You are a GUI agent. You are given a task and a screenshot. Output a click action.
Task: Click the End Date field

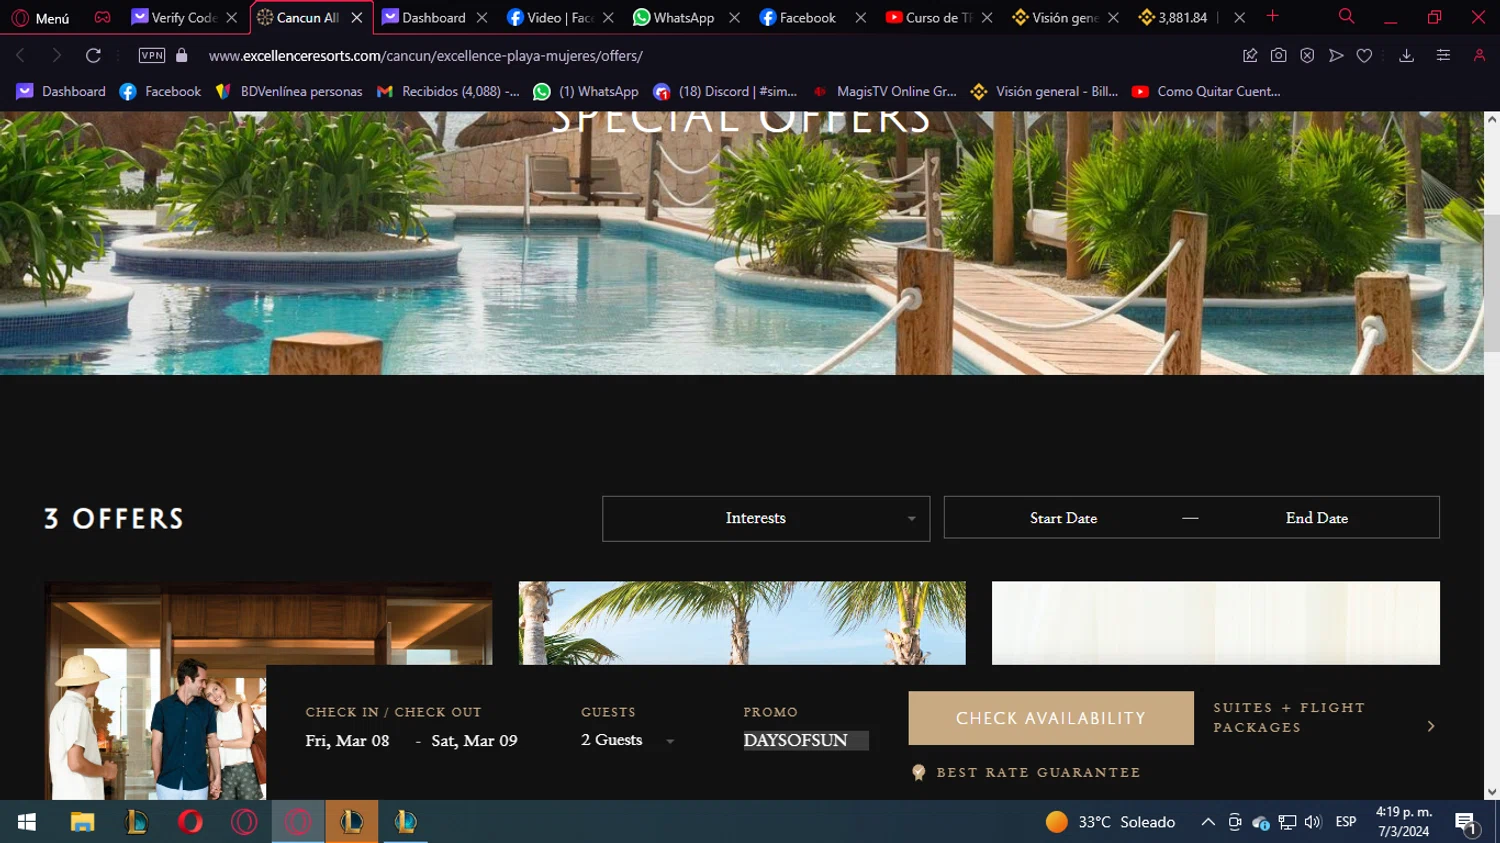click(1317, 518)
